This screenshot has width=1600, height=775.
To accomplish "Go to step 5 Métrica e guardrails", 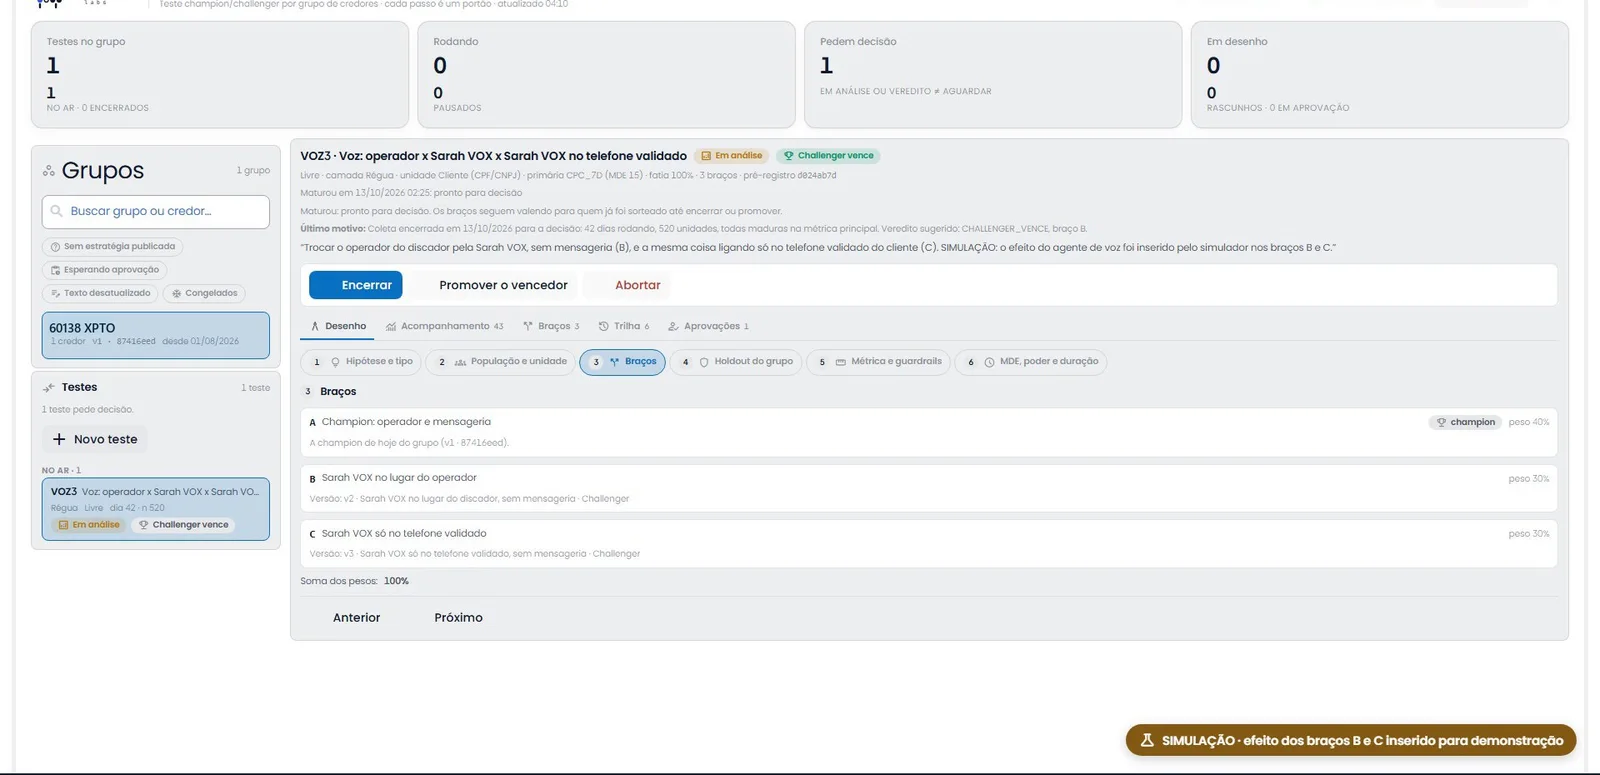I will pyautogui.click(x=878, y=362).
